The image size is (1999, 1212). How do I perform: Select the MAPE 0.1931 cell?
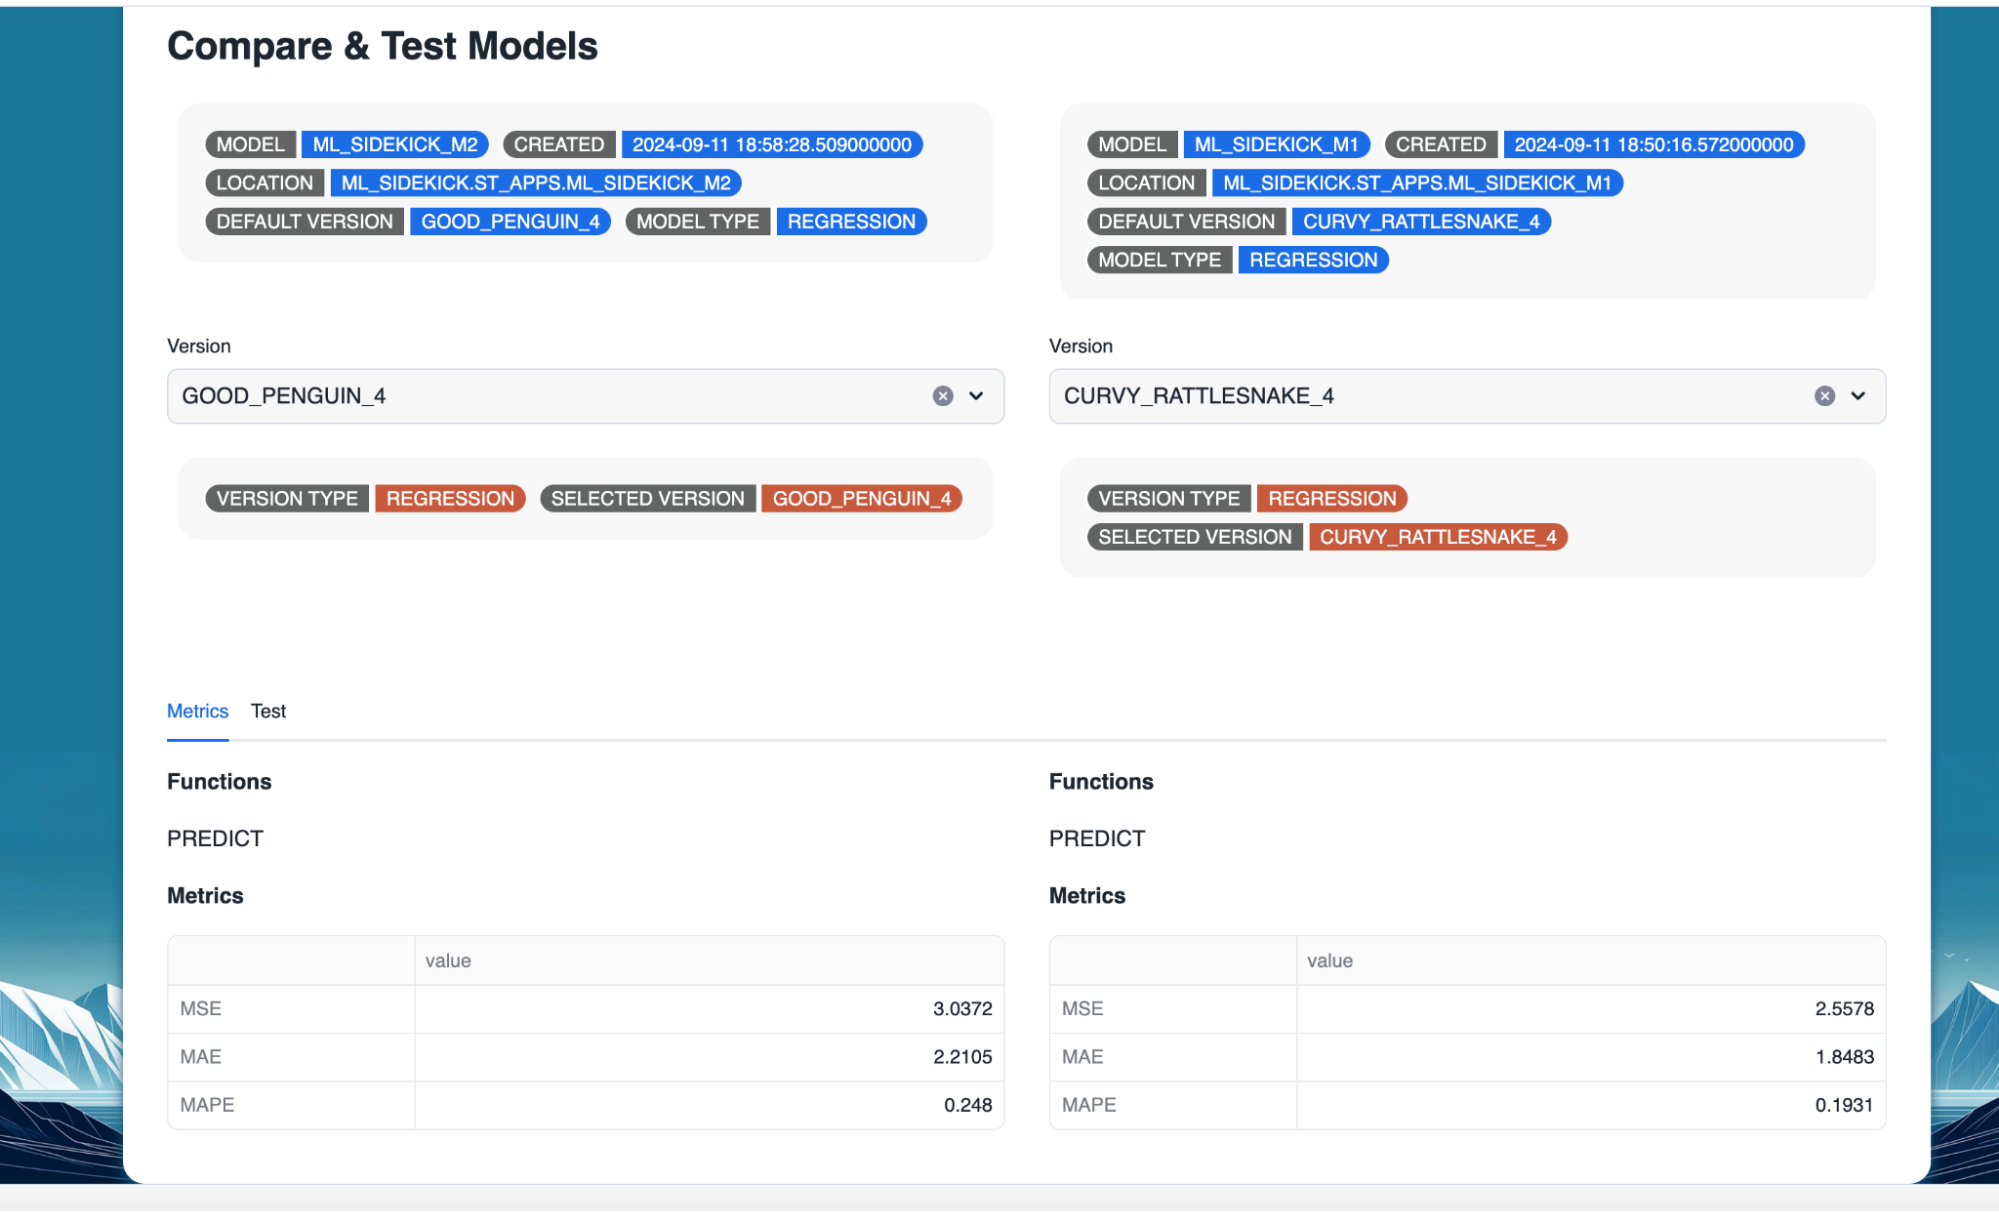click(1590, 1105)
